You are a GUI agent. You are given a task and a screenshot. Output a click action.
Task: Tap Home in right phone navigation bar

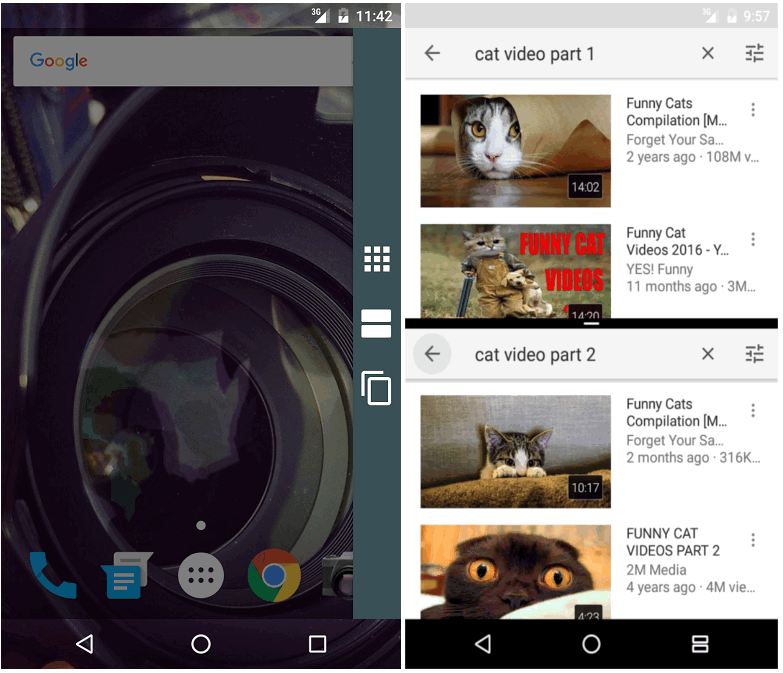pyautogui.click(x=591, y=644)
